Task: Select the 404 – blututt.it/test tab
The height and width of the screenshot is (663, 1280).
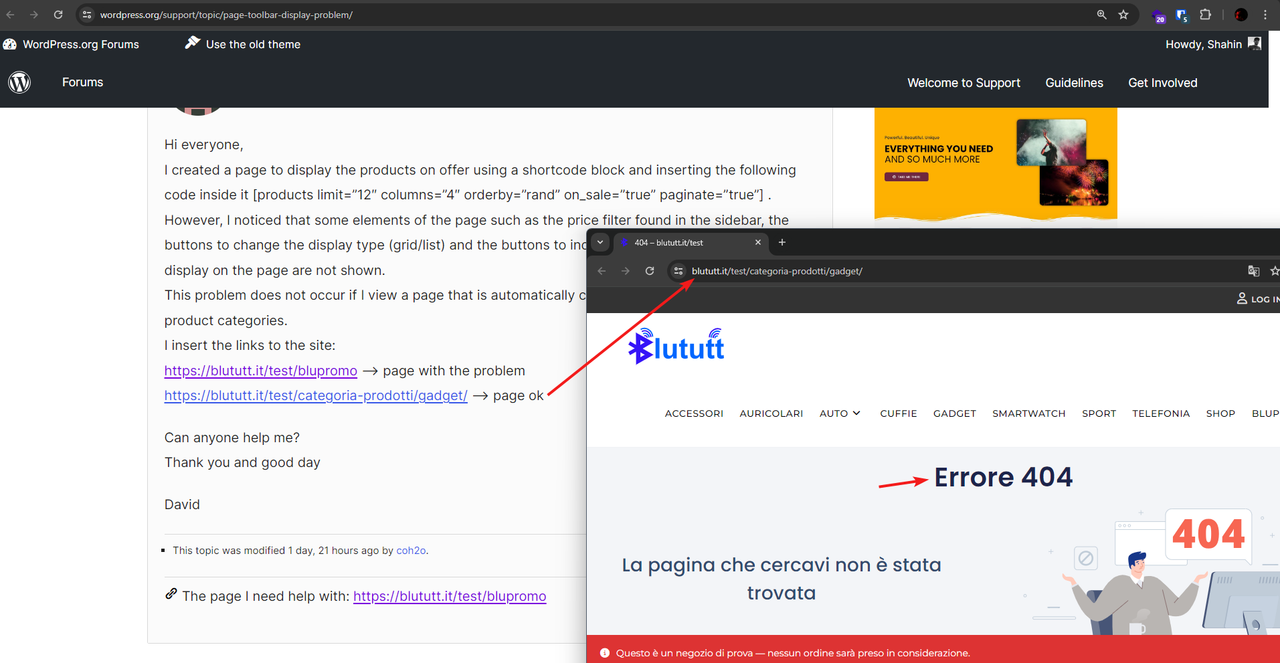Action: (690, 242)
